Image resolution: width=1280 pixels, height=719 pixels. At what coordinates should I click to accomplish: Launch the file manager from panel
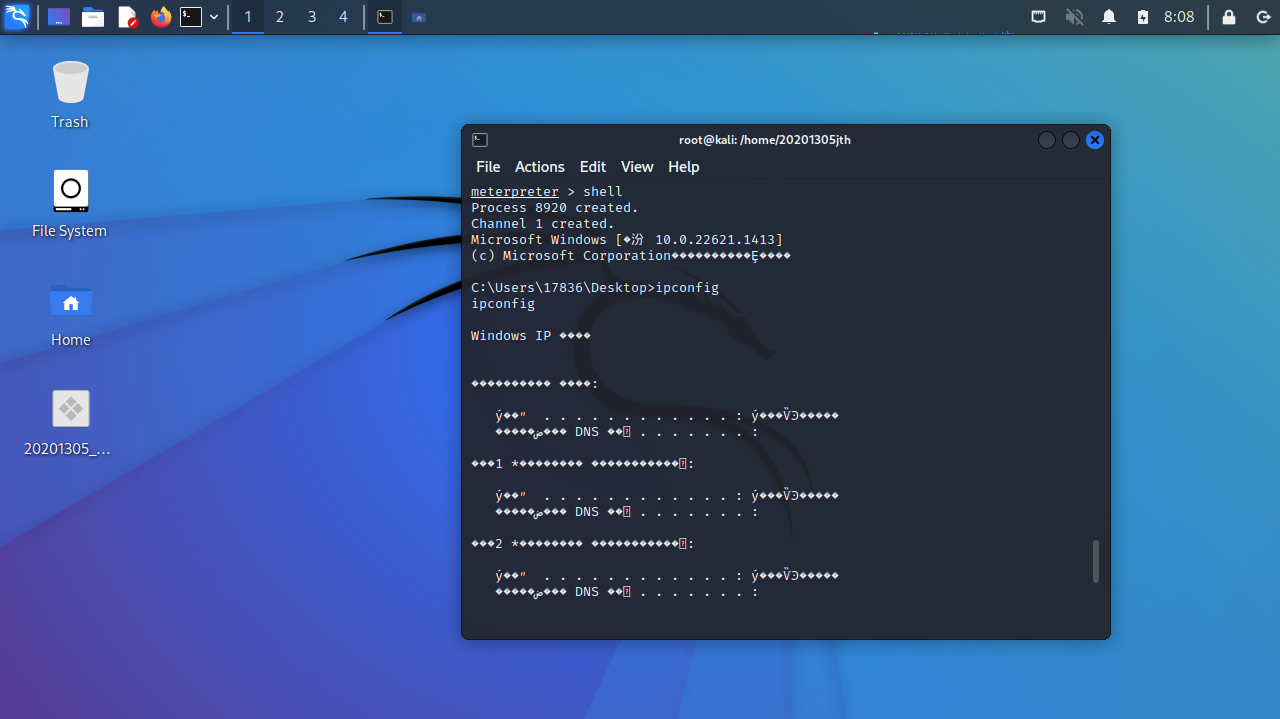pos(93,17)
